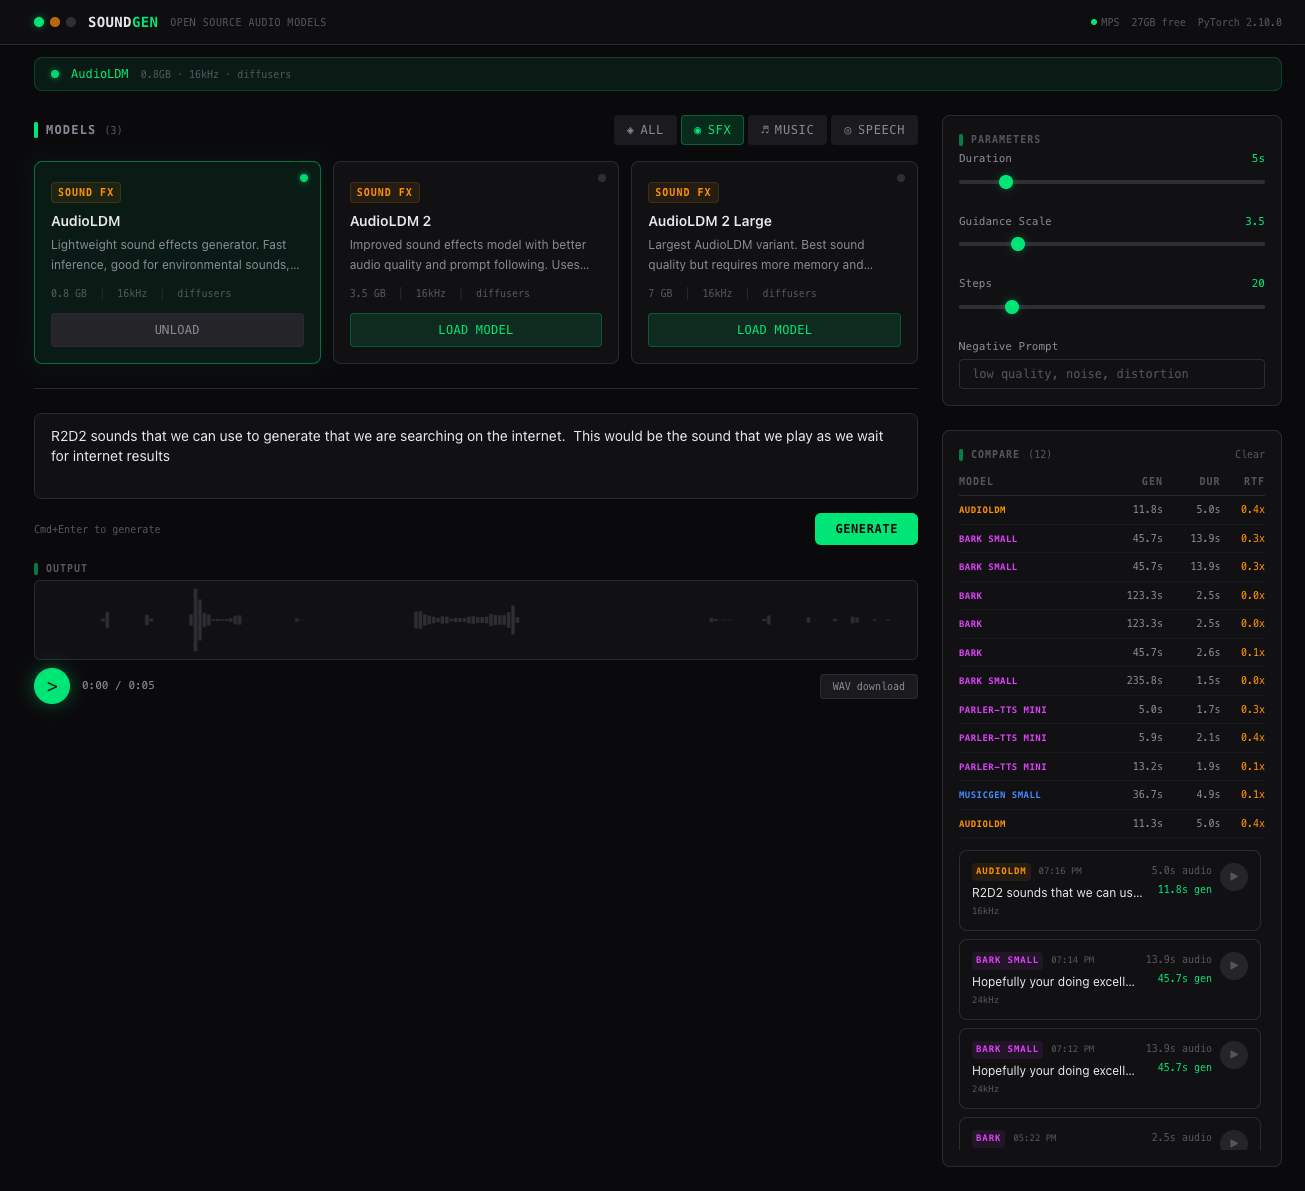Image resolution: width=1305 pixels, height=1191 pixels.
Task: Click the Steps value '20'
Action: 1258,284
